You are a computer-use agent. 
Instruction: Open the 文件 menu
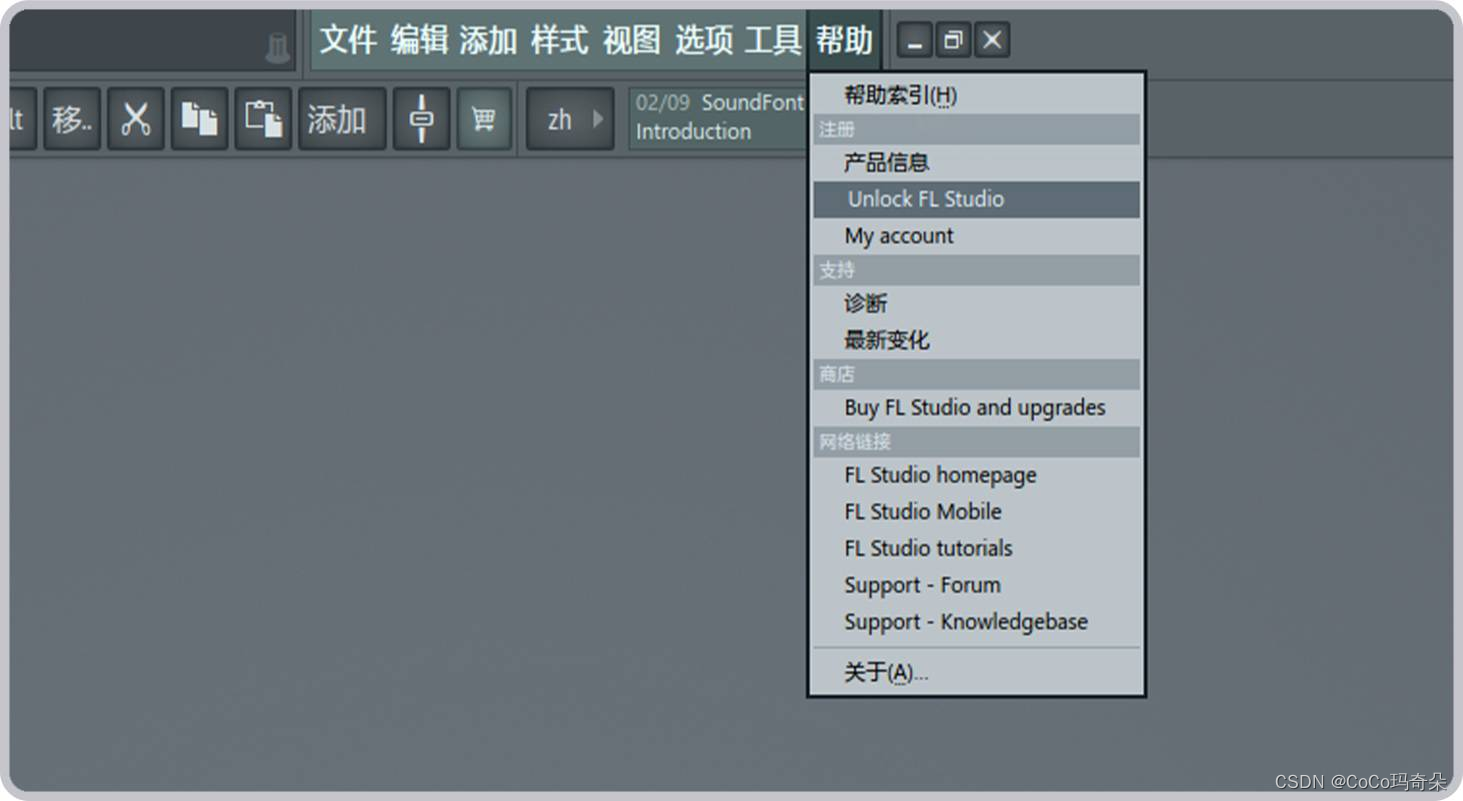coord(348,40)
